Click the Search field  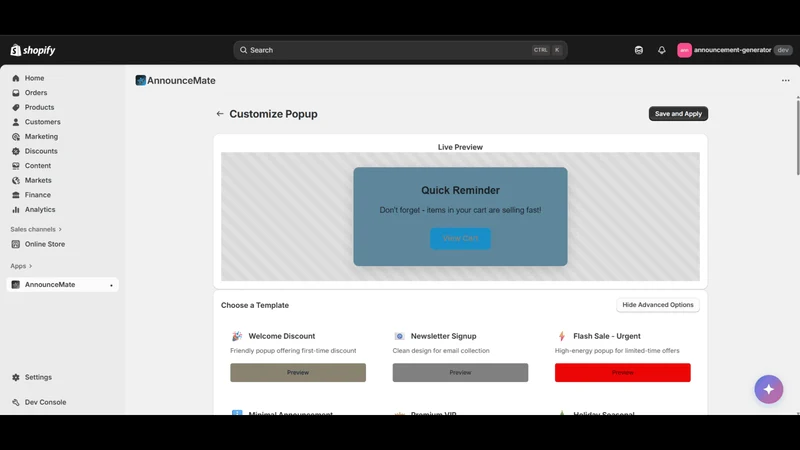coord(400,50)
